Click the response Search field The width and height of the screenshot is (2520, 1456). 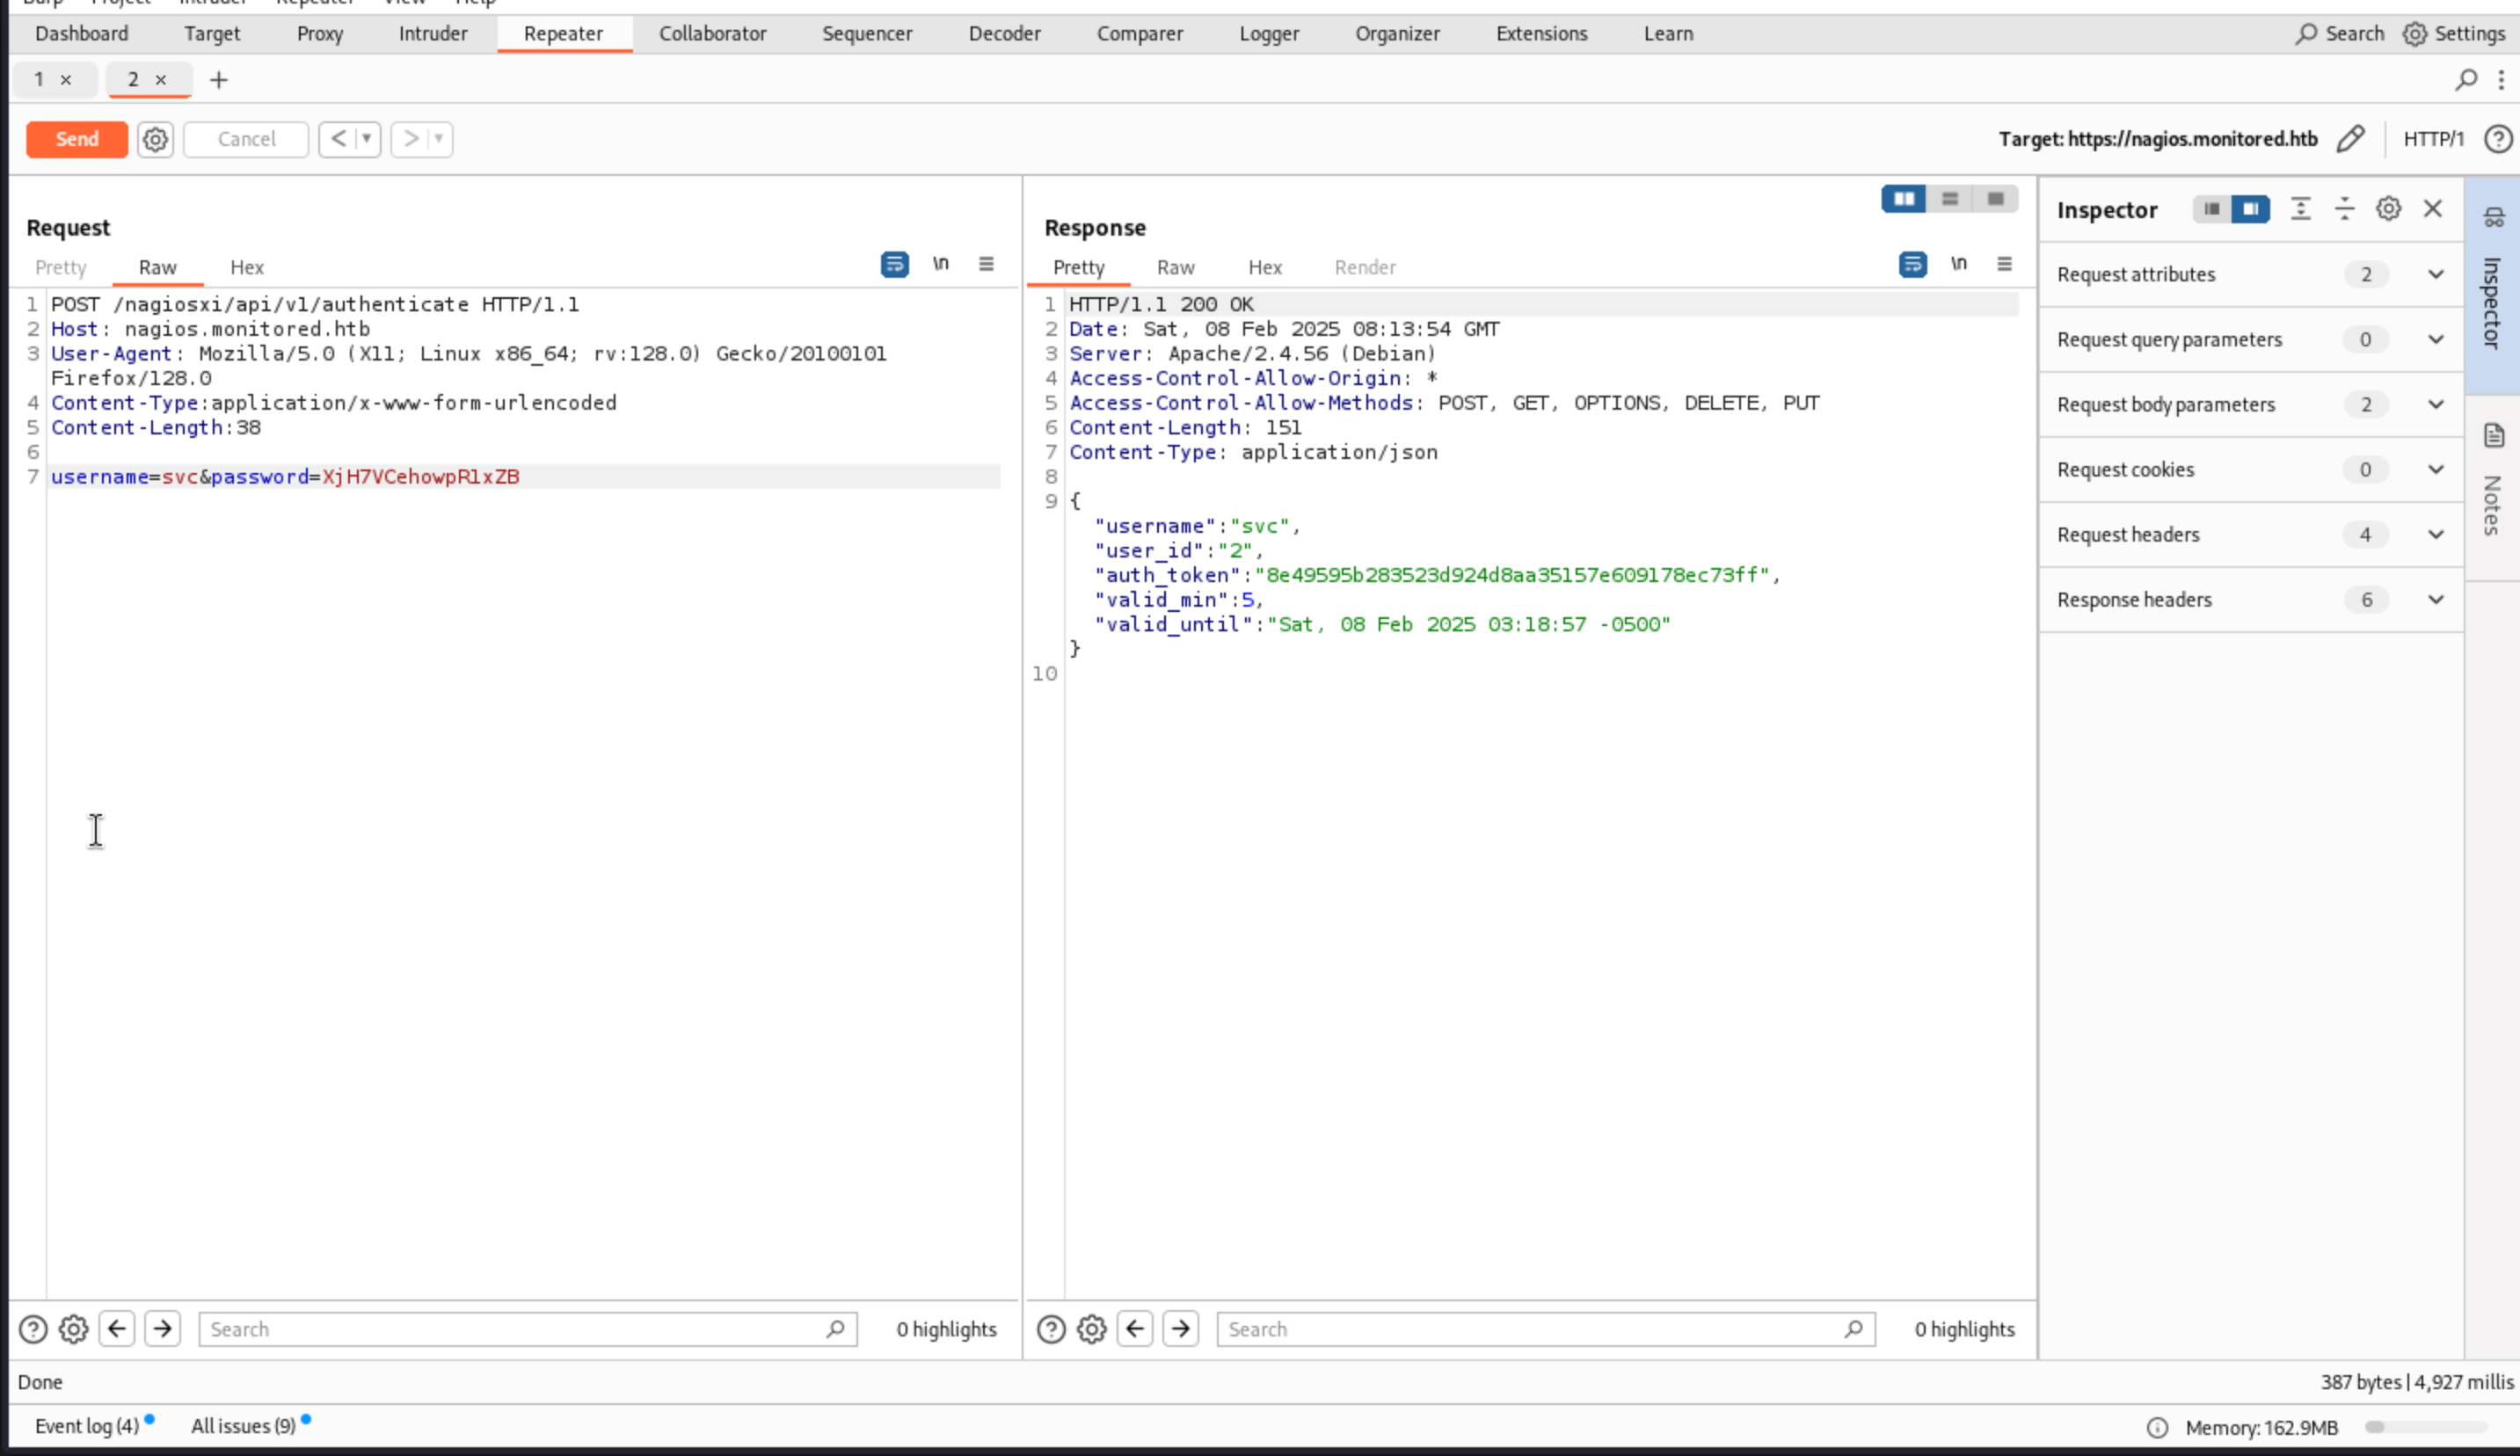pos(1530,1329)
